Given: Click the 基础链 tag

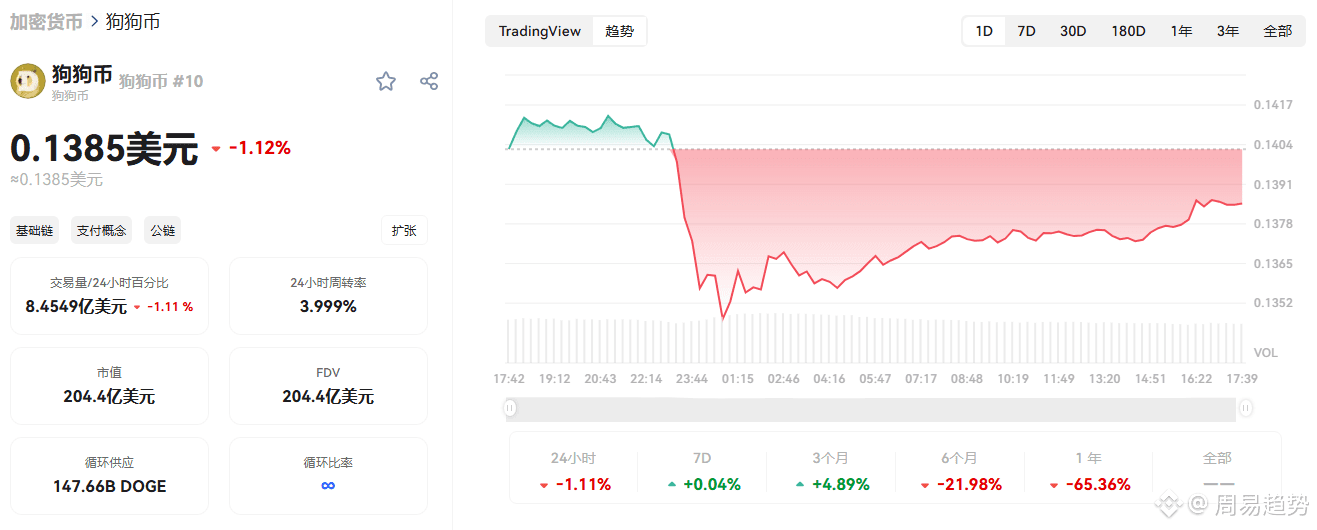Looking at the screenshot, I should 35,231.
